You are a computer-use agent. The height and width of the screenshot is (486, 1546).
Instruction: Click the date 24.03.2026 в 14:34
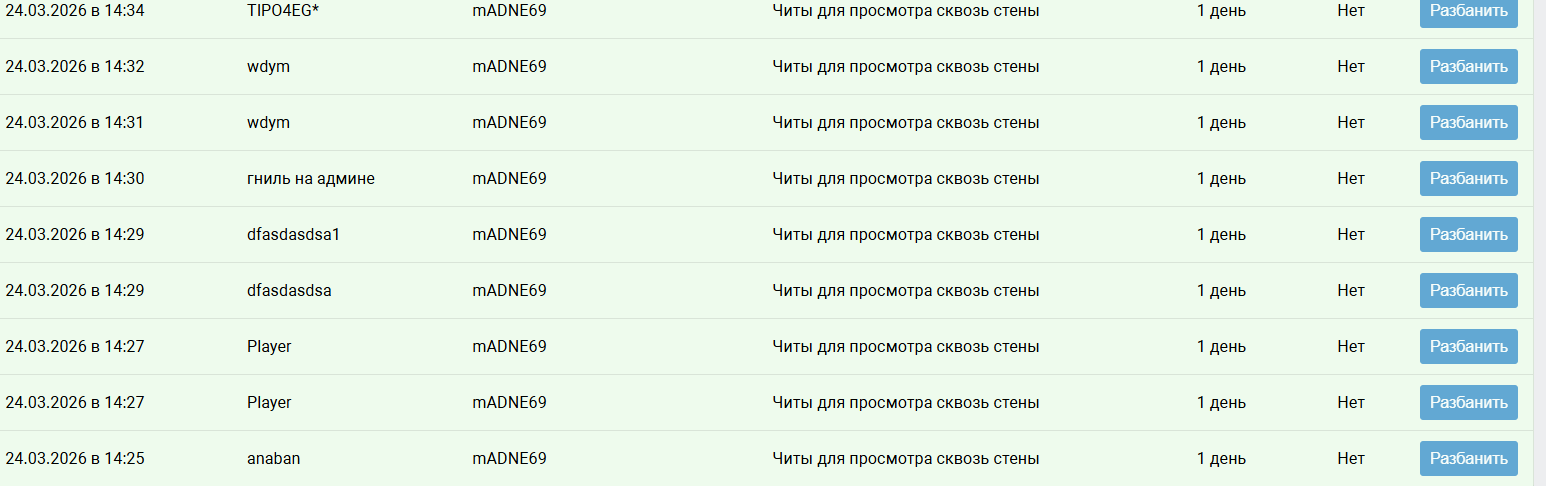coord(75,11)
